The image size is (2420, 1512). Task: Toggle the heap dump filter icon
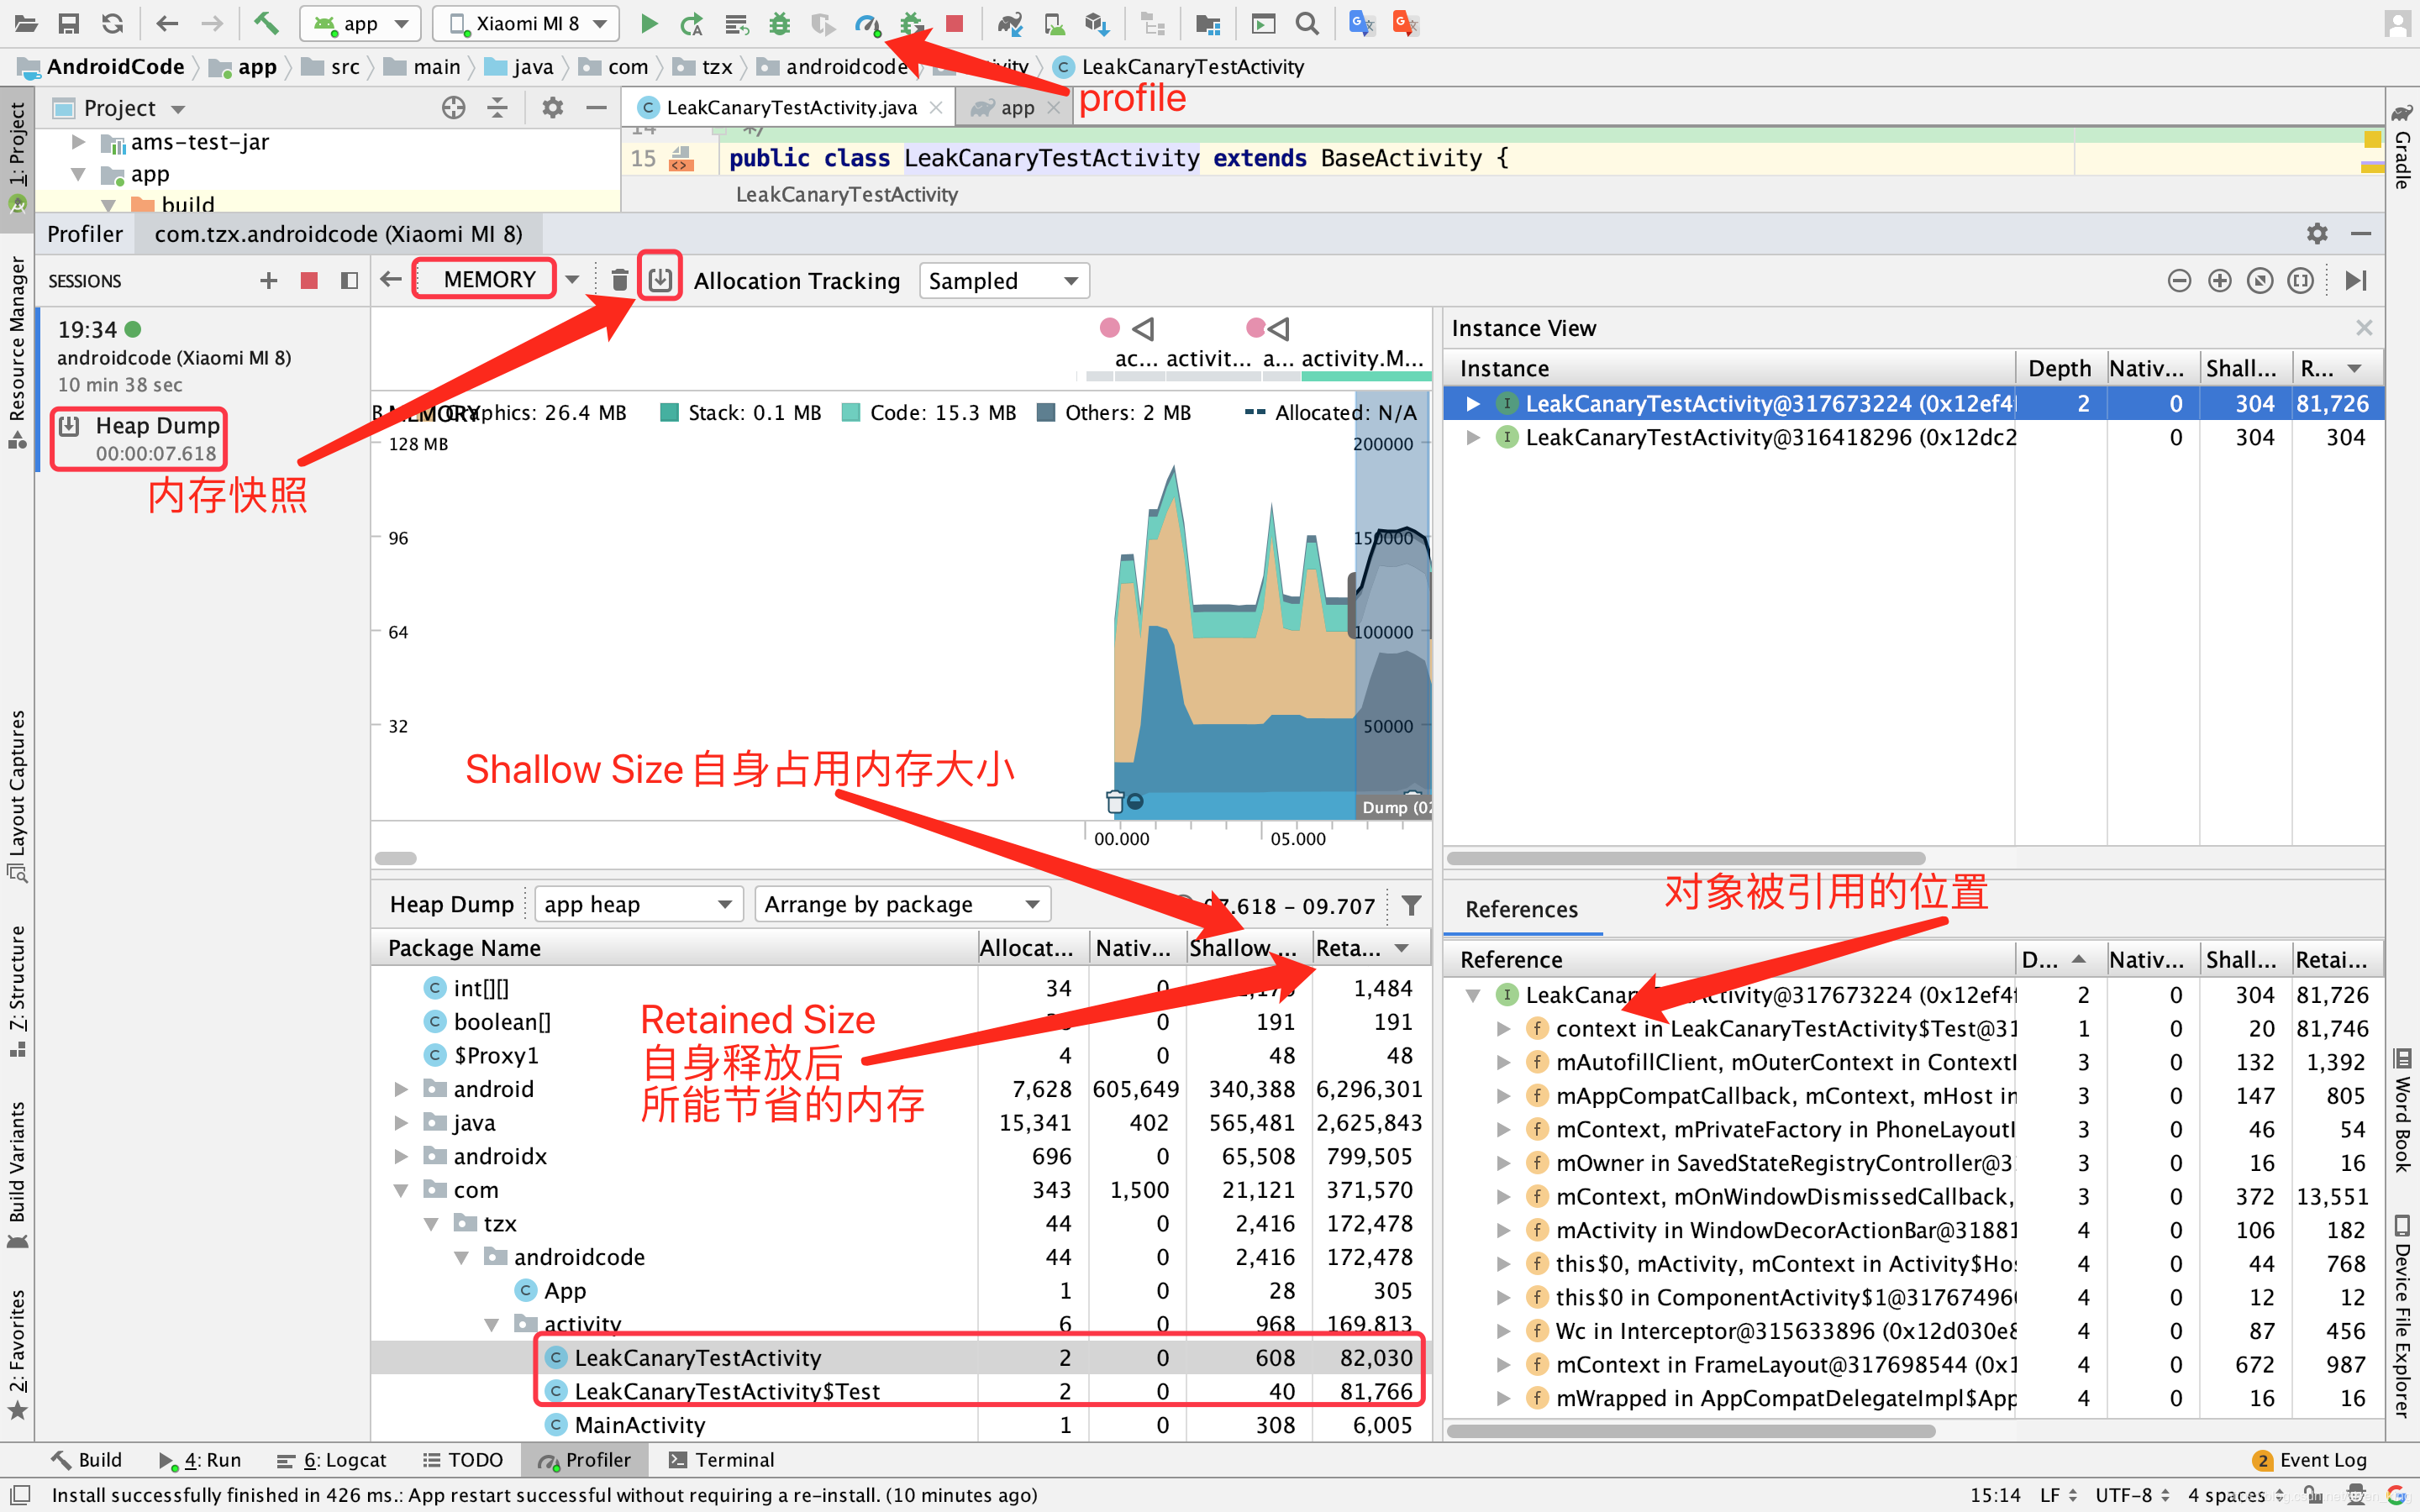(x=1412, y=905)
